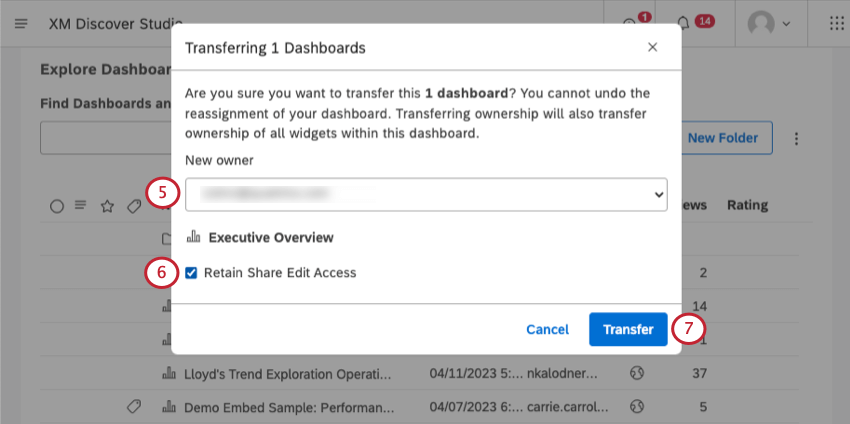Viewport: 850px width, 424px height.
Task: Open the New owner dropdown
Action: pyautogui.click(x=426, y=194)
